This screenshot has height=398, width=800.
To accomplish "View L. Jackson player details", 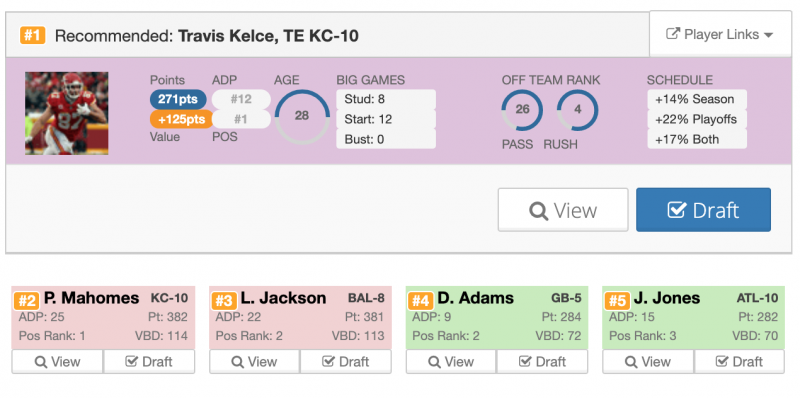I will [254, 362].
